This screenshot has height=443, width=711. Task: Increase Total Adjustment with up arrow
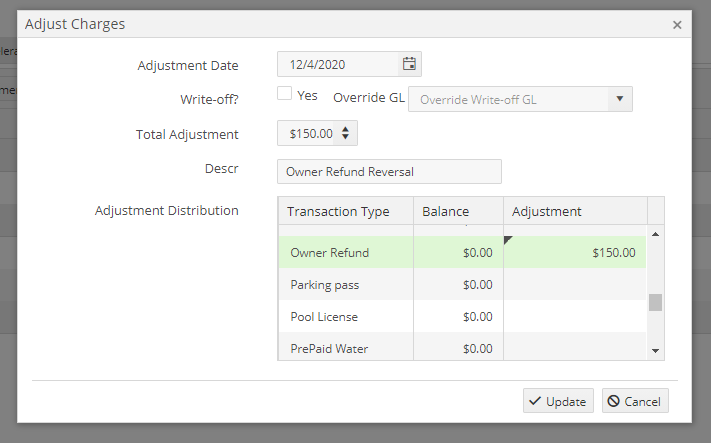346,129
